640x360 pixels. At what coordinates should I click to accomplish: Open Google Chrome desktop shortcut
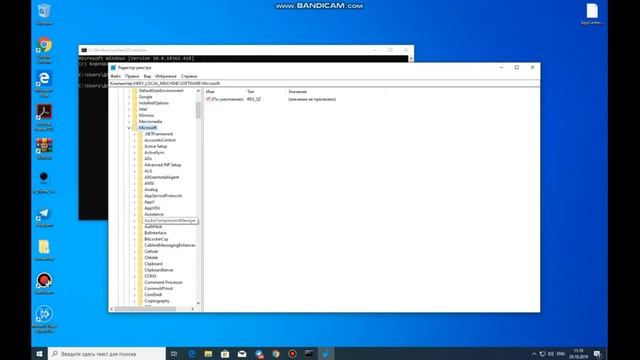(x=44, y=50)
